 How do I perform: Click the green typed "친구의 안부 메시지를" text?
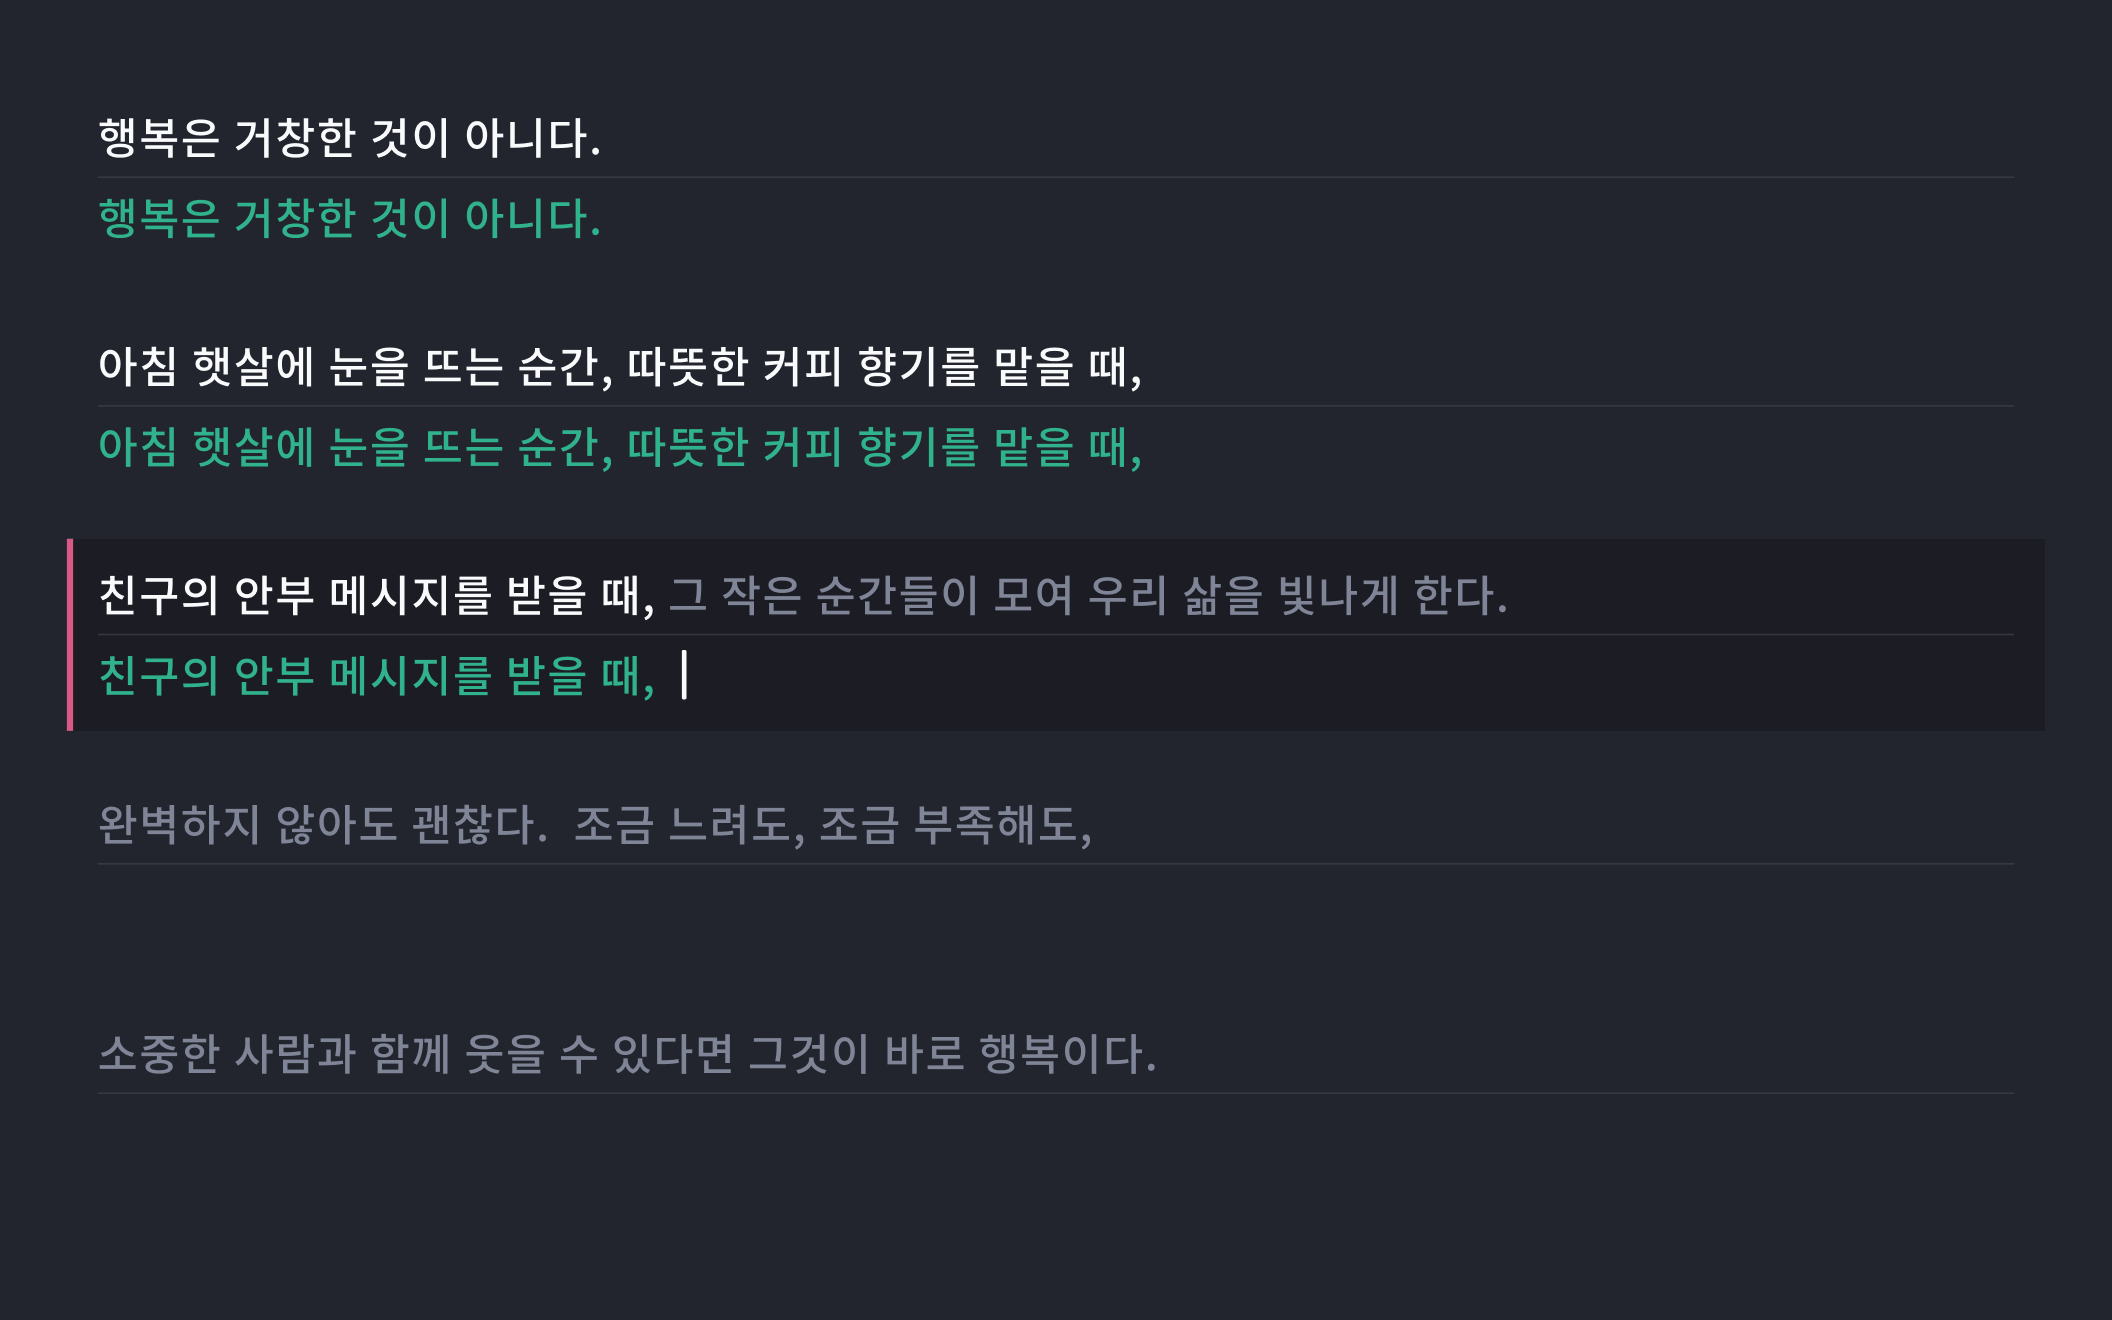295,676
